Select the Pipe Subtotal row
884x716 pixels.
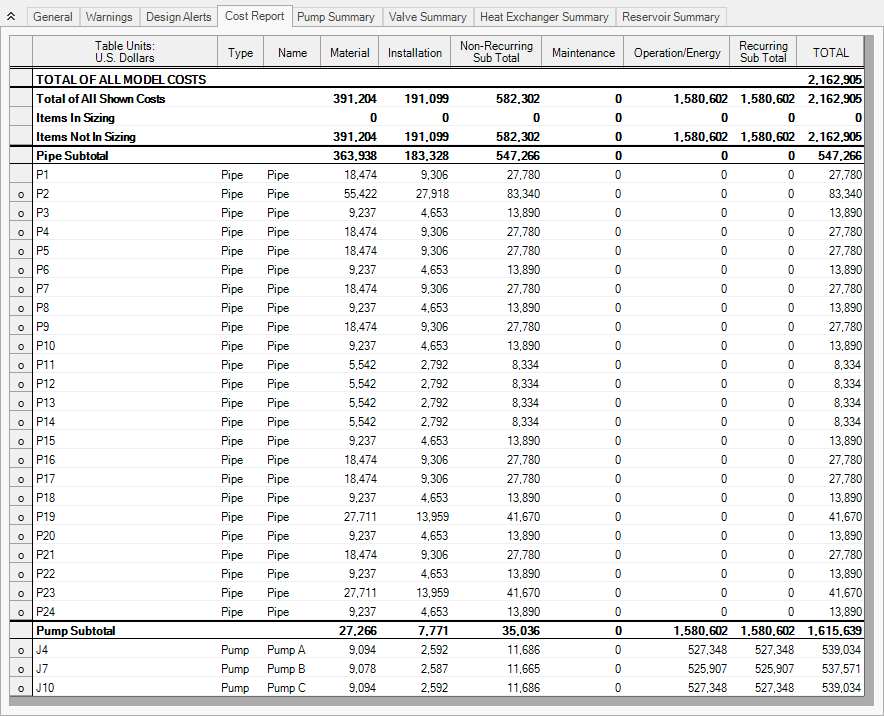tap(436, 156)
